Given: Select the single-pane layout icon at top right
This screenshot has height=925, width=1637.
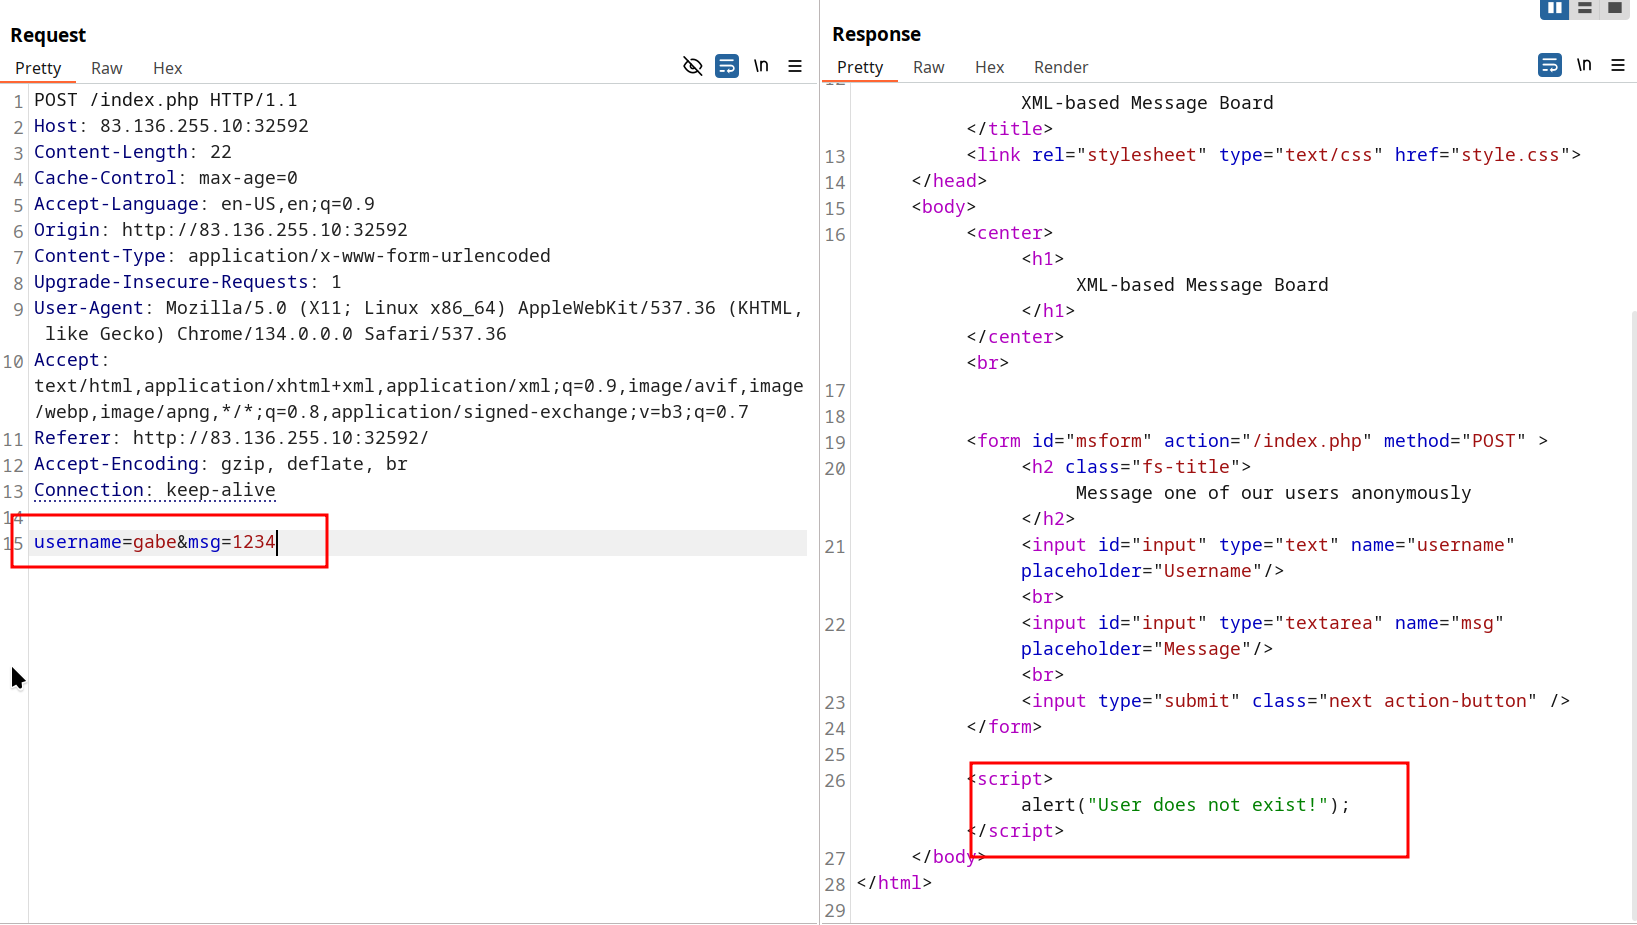Looking at the screenshot, I should (x=1614, y=9).
